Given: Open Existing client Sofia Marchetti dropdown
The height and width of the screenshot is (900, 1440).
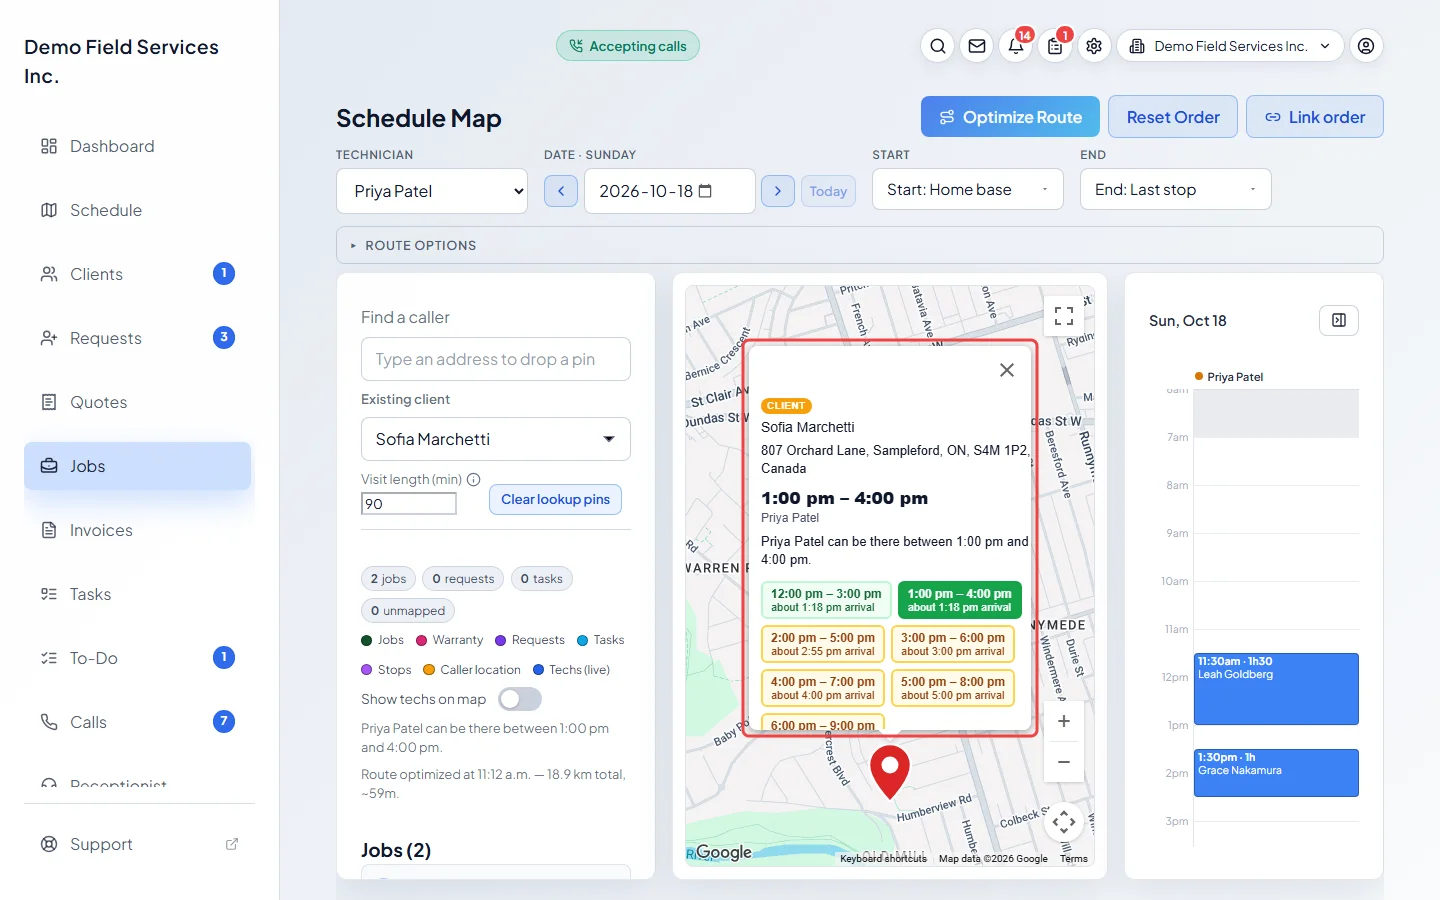Looking at the screenshot, I should pos(496,439).
